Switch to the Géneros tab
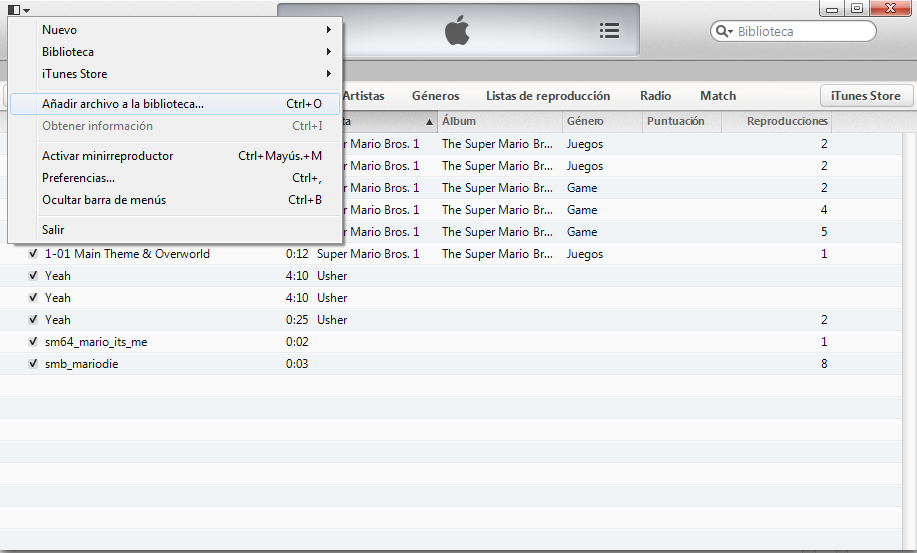This screenshot has height=553, width=917. tap(435, 96)
